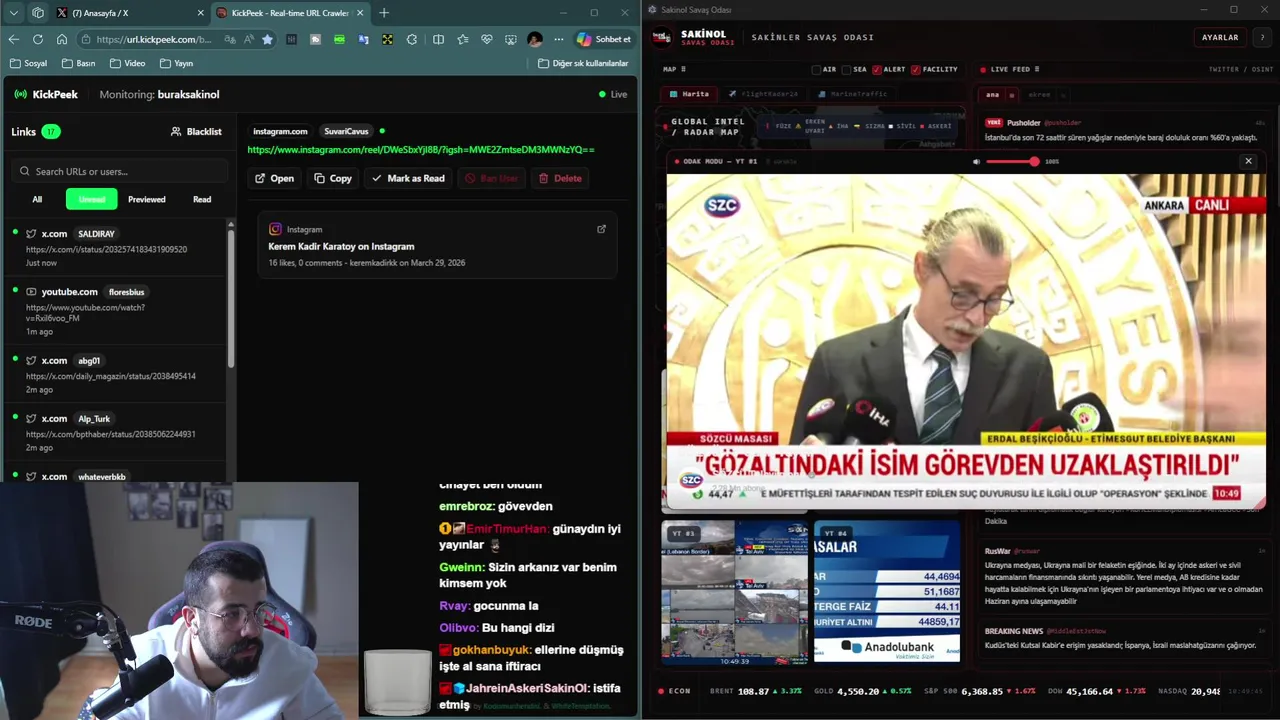This screenshot has width=1280, height=720.
Task: Open the Sosyal bookmarks folder
Action: [27, 63]
